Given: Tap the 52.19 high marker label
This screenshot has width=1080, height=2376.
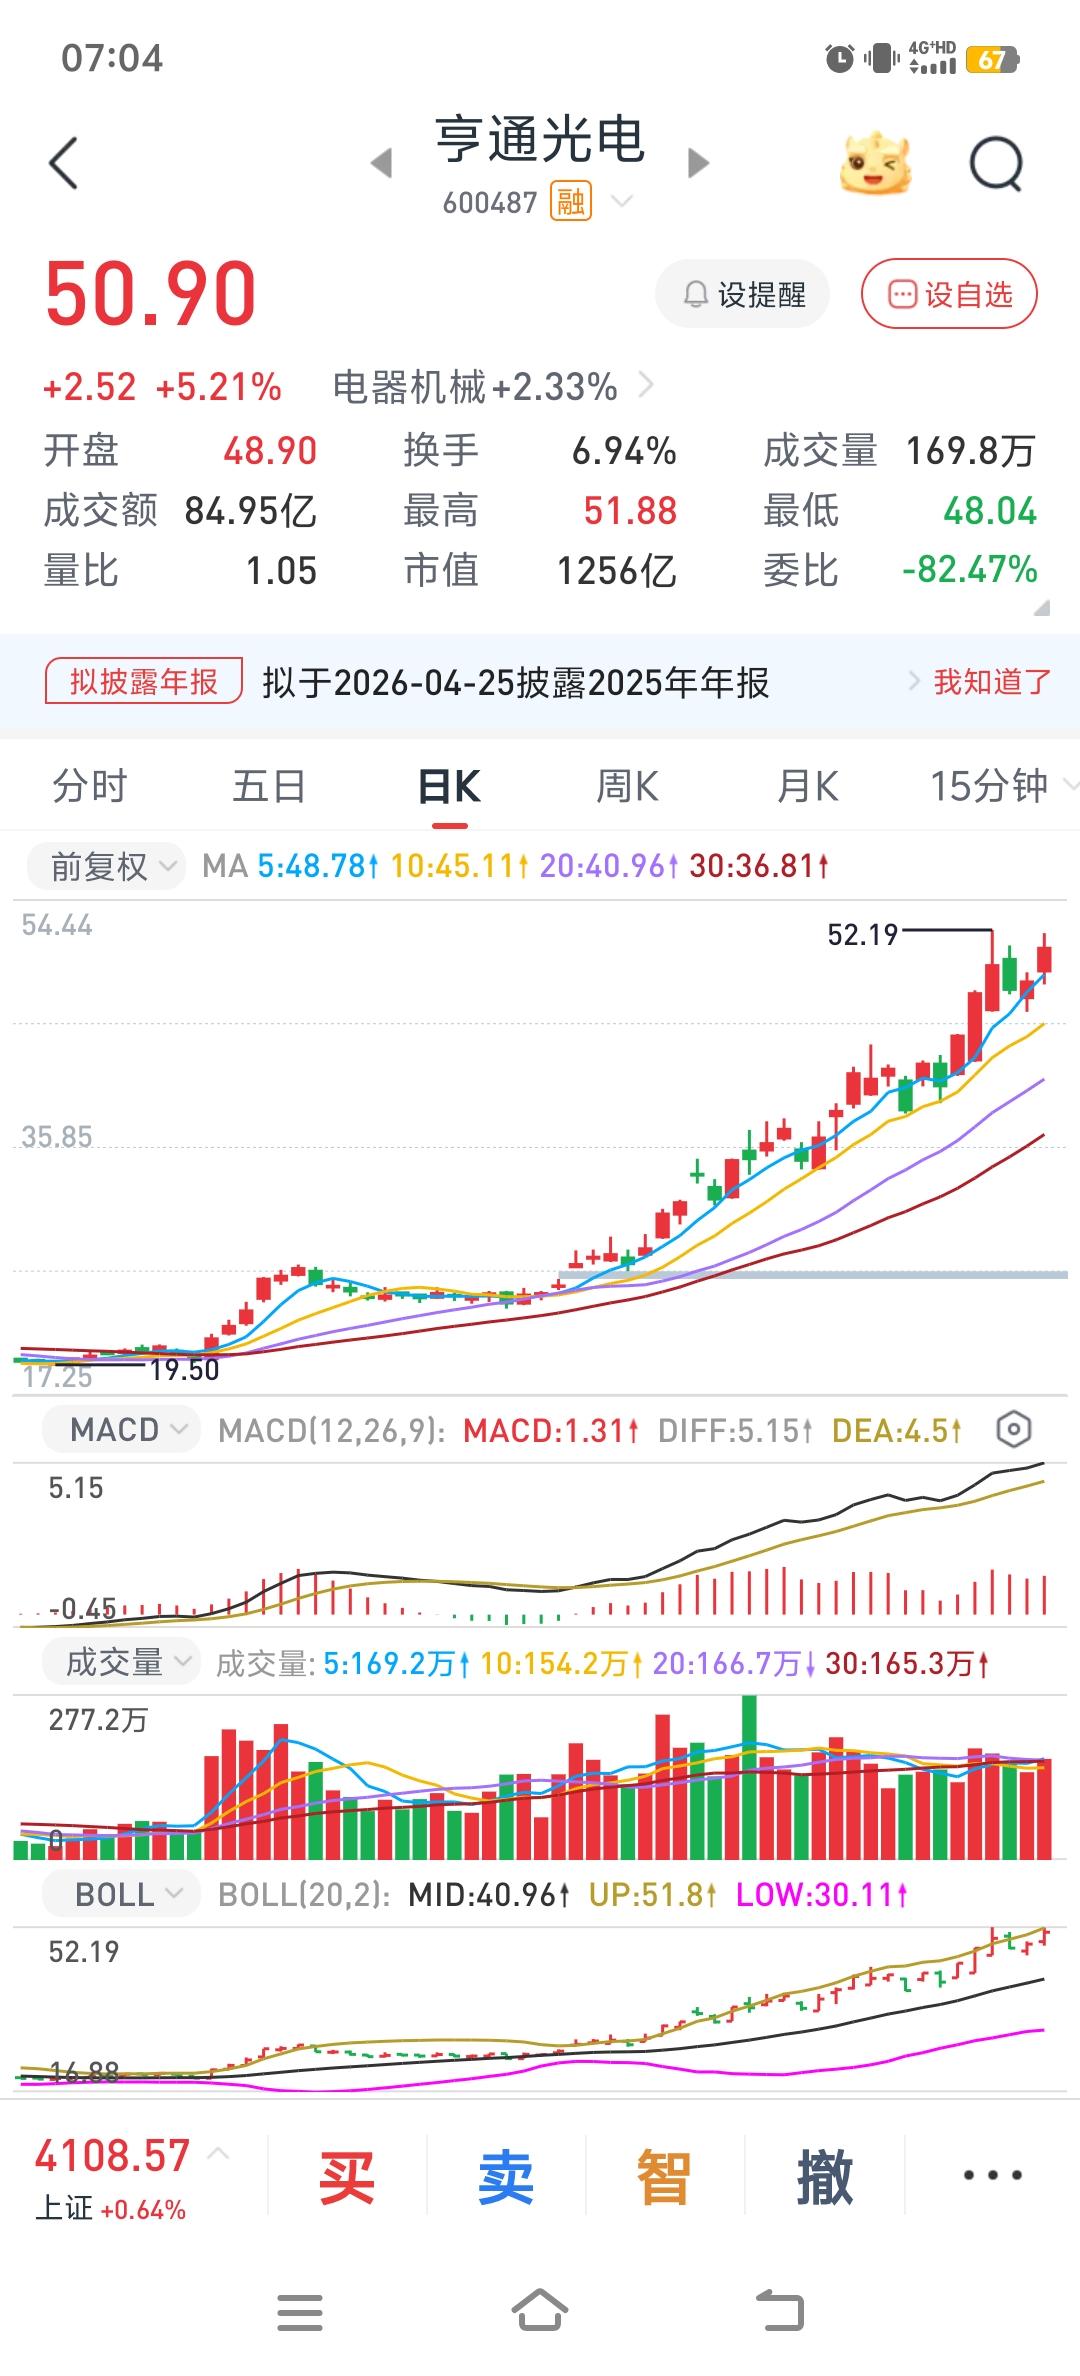Looking at the screenshot, I should pyautogui.click(x=863, y=935).
